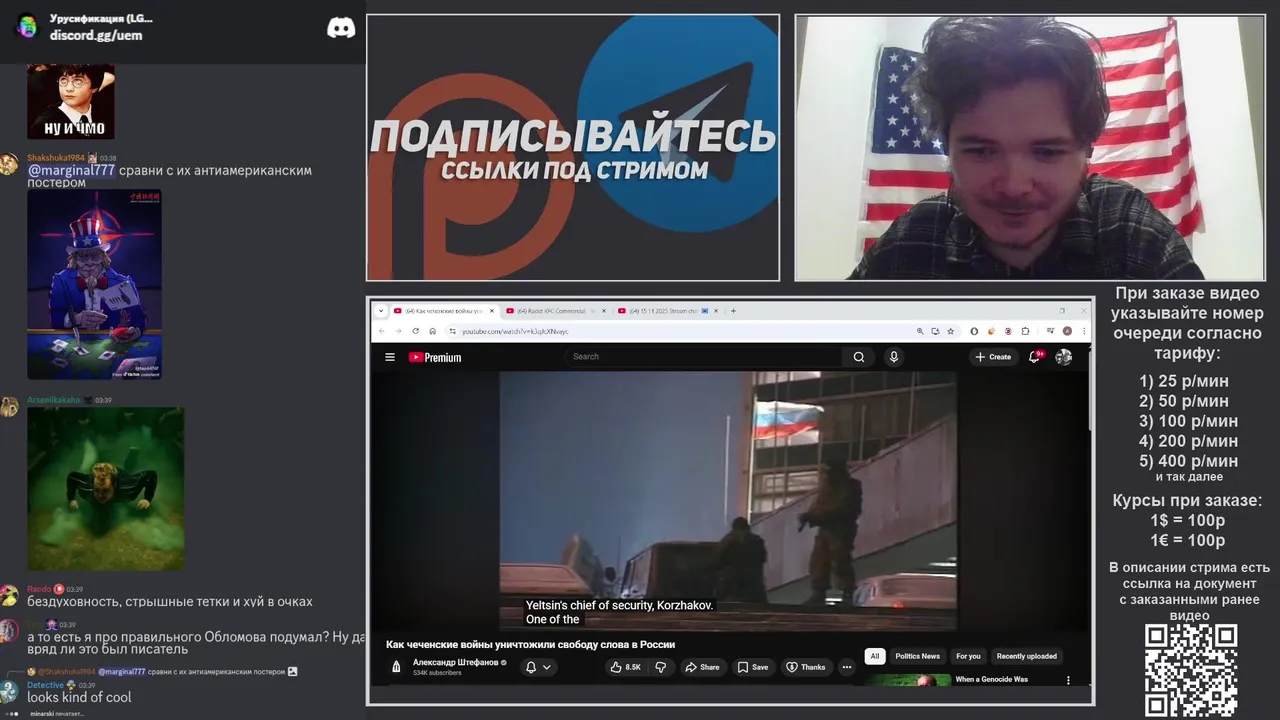Click the 534K subscribers text

437,673
